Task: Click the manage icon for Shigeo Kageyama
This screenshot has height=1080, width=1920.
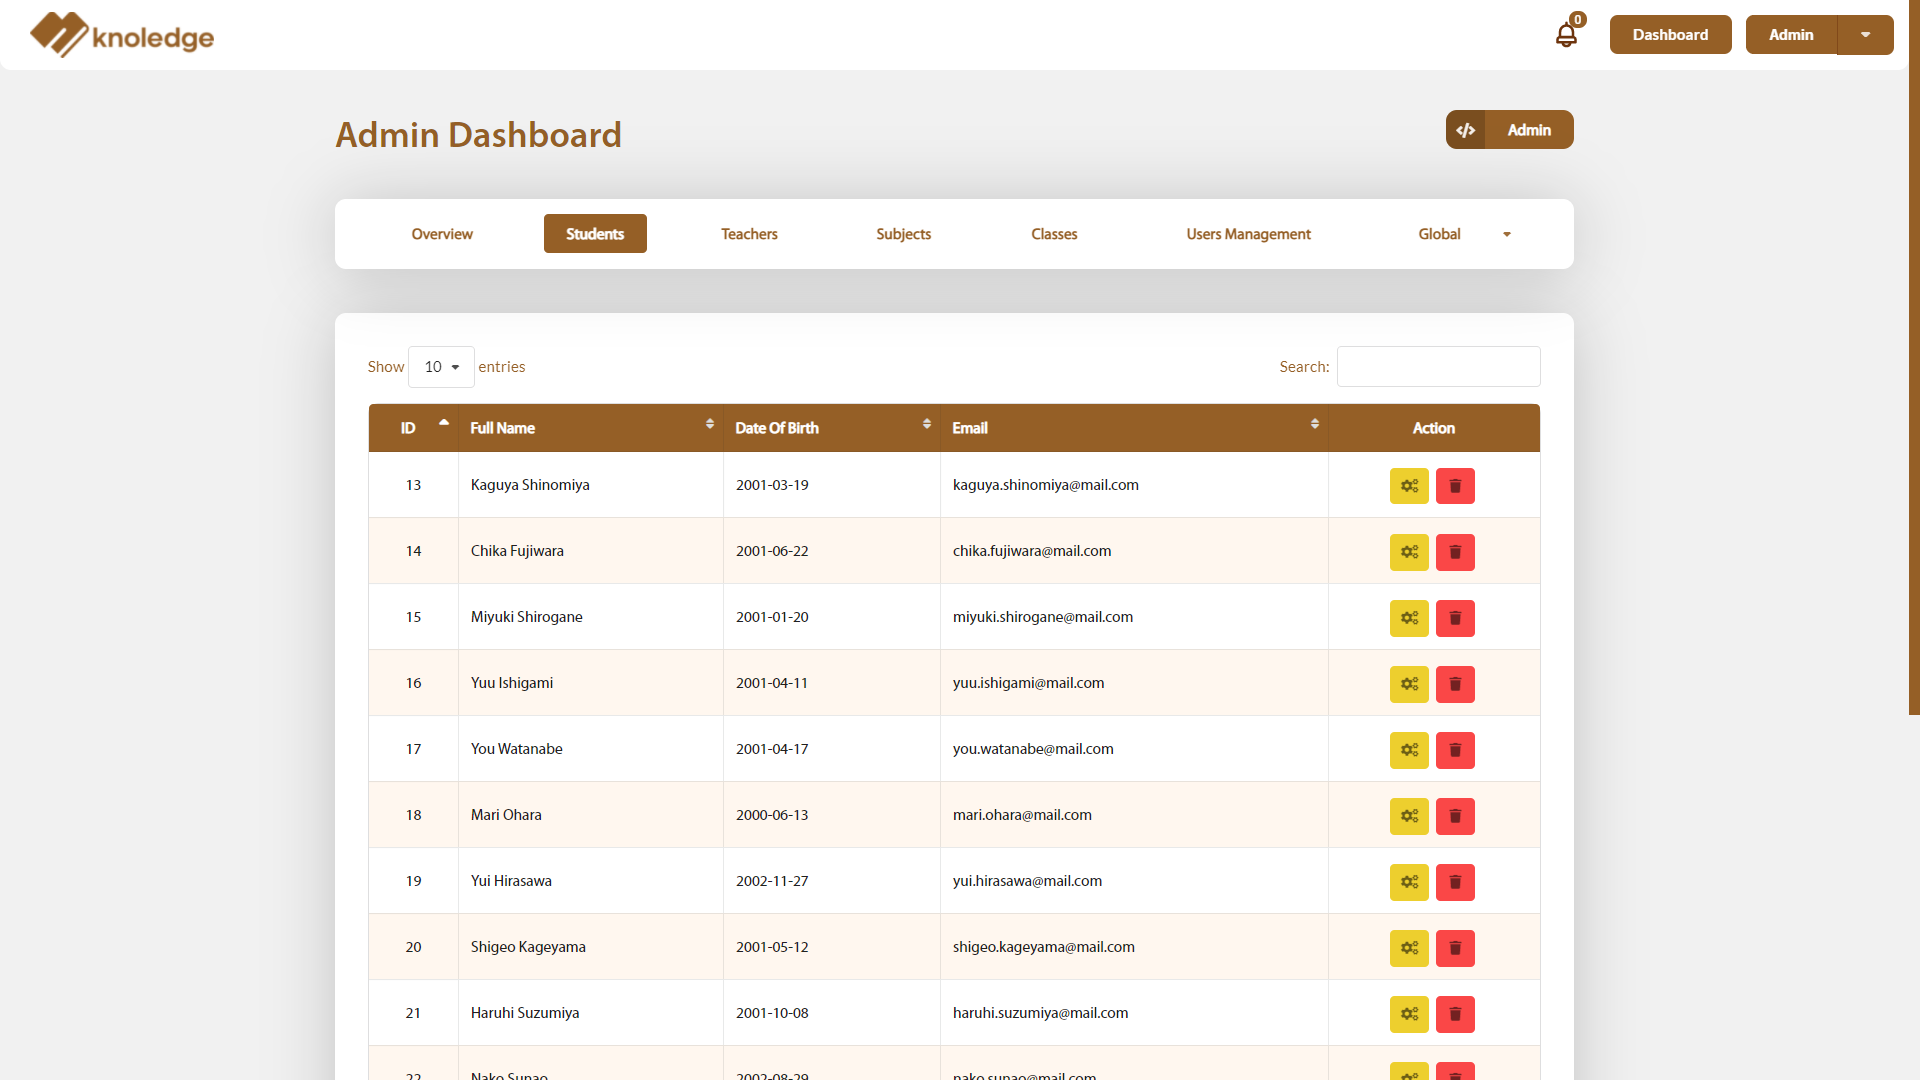Action: (1410, 947)
